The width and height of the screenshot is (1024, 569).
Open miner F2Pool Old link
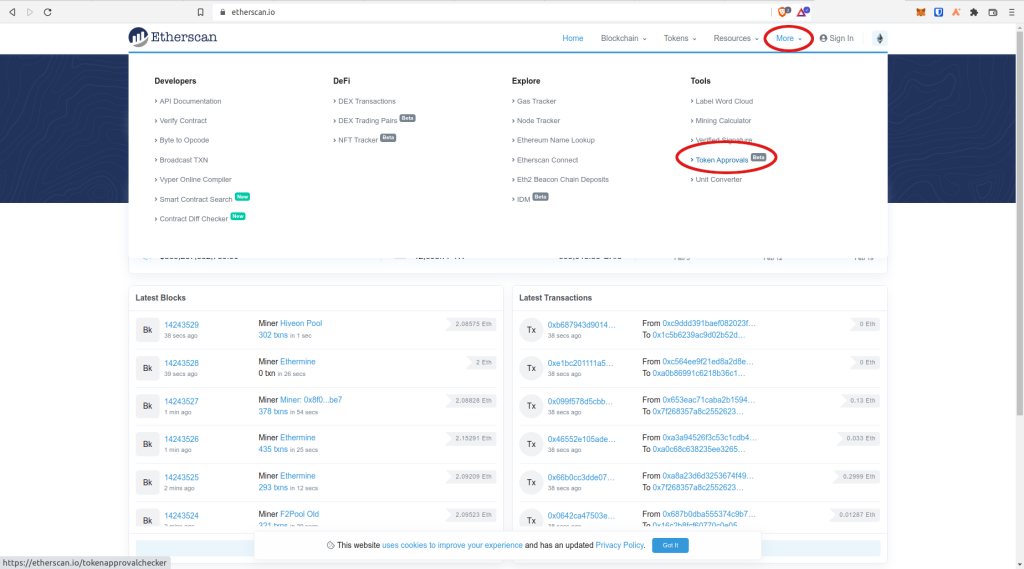[299, 514]
